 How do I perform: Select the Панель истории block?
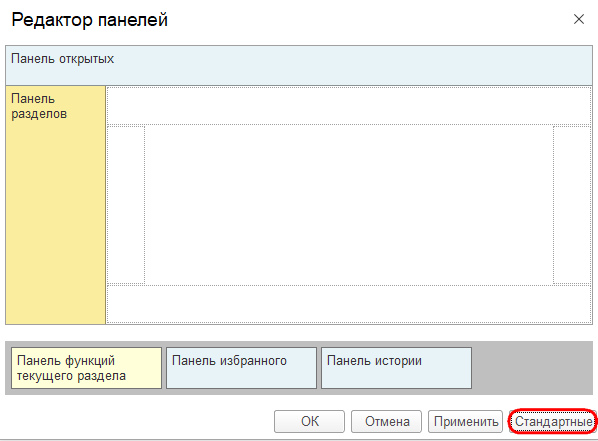tap(396, 368)
